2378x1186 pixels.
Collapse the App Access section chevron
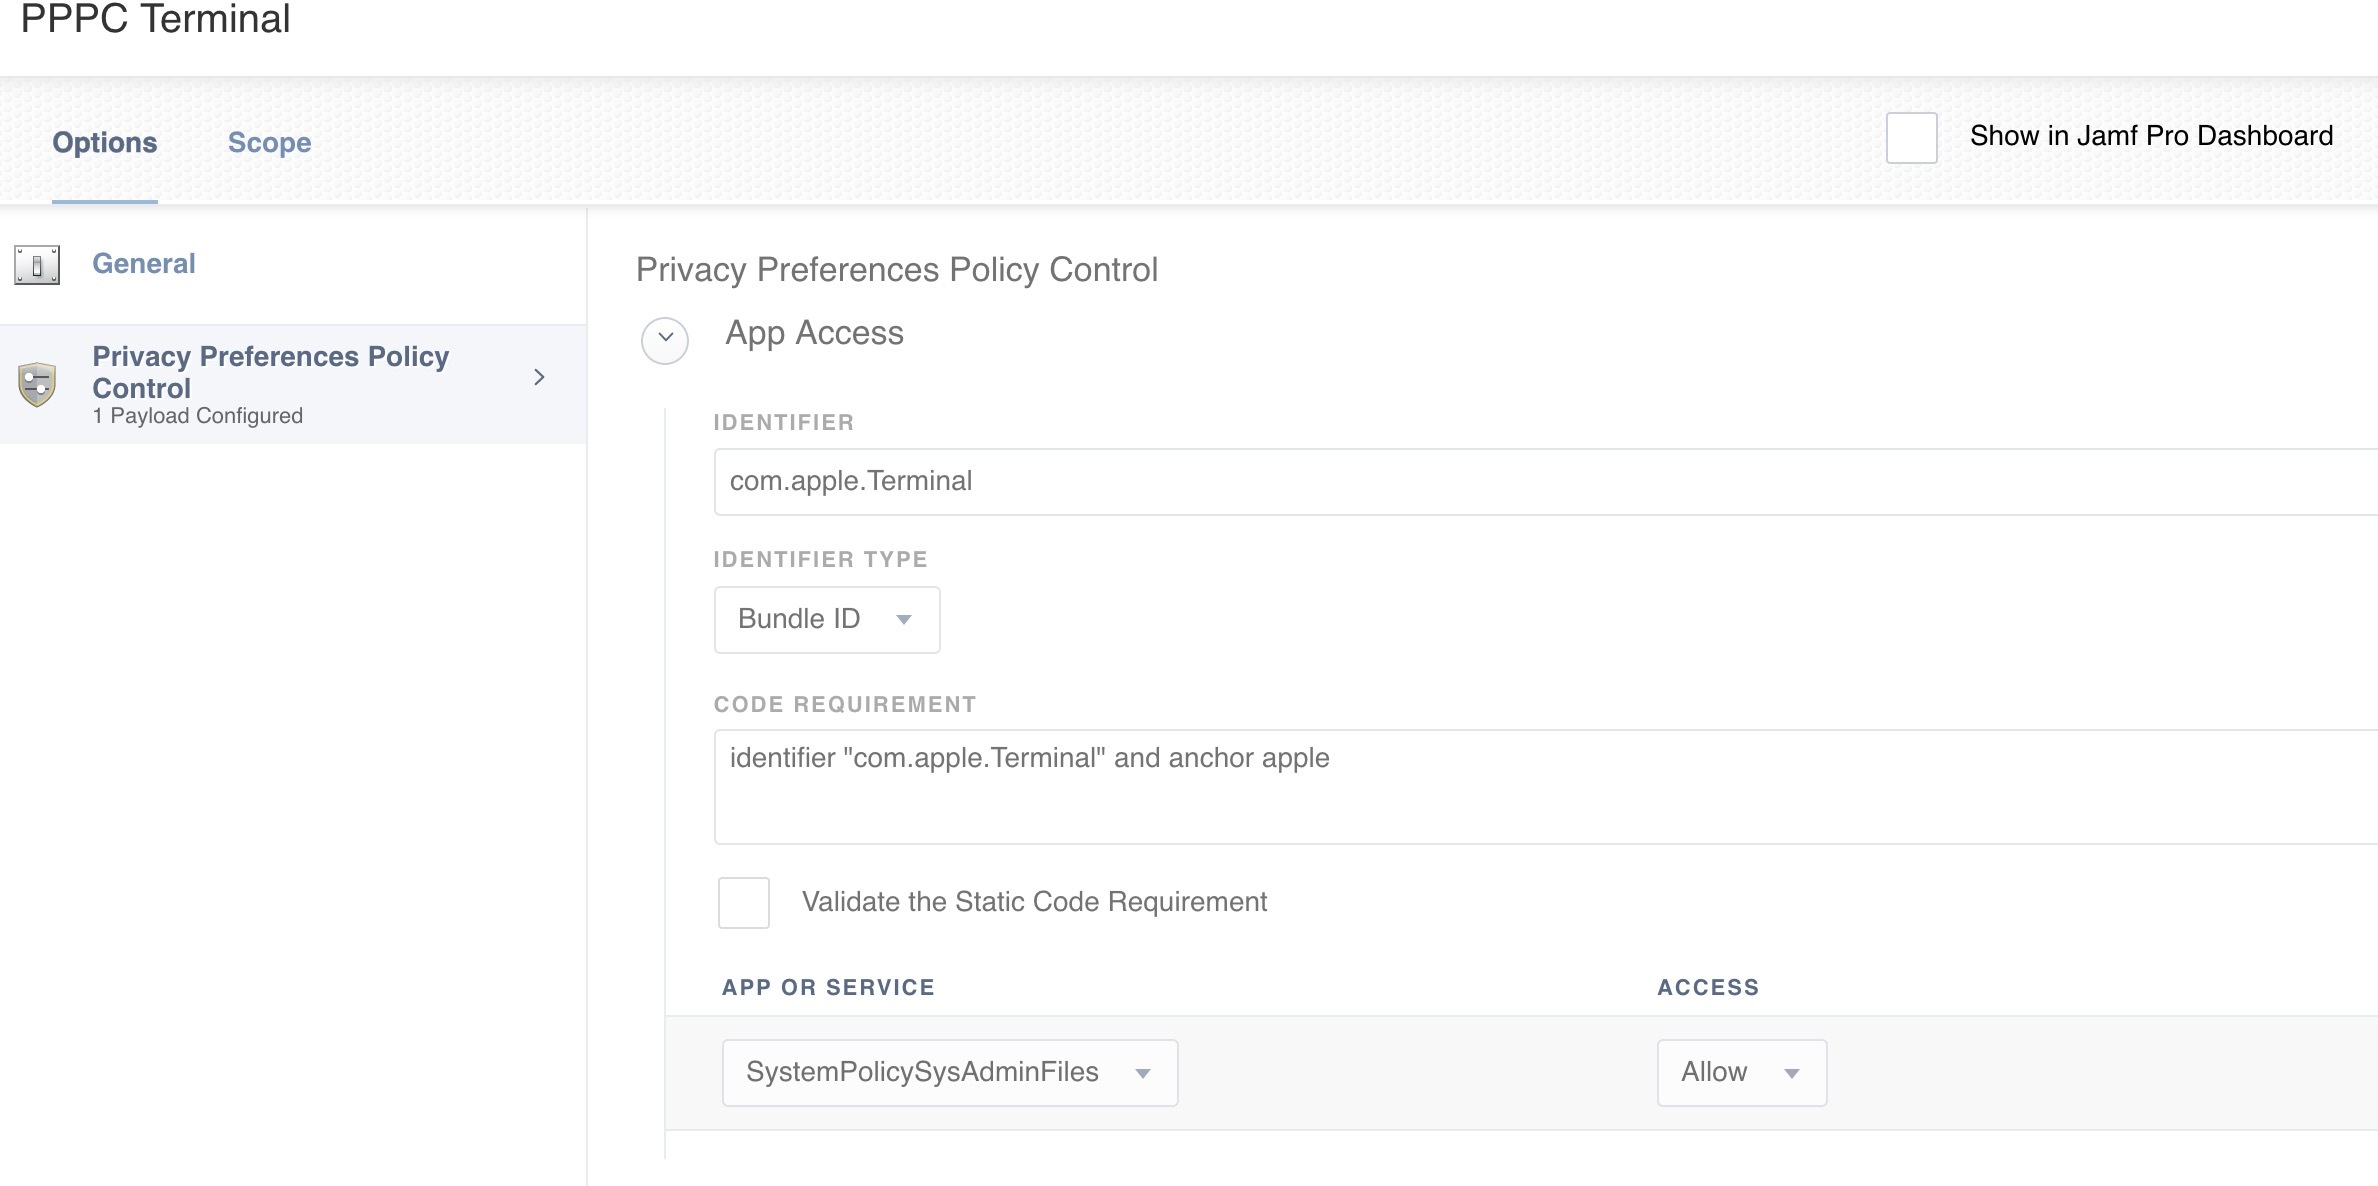tap(665, 340)
